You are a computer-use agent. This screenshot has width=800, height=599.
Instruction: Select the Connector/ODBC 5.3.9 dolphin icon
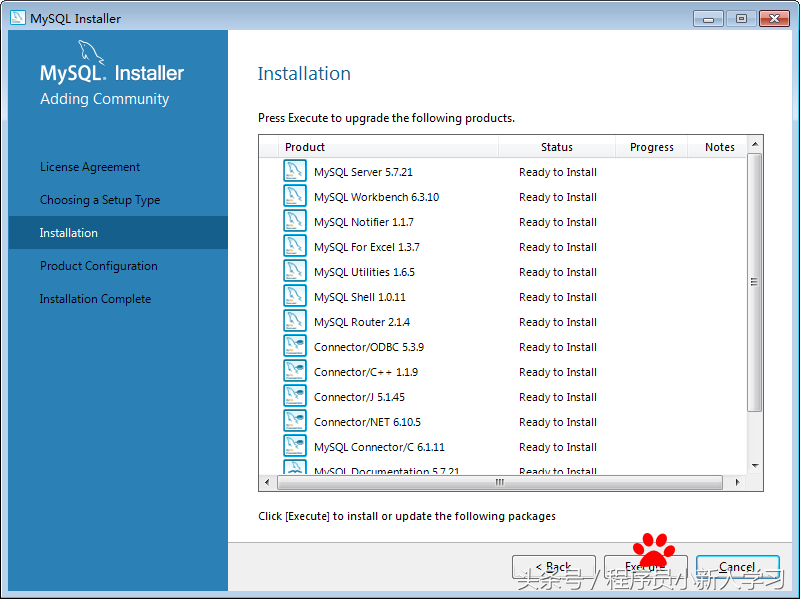pyautogui.click(x=294, y=345)
